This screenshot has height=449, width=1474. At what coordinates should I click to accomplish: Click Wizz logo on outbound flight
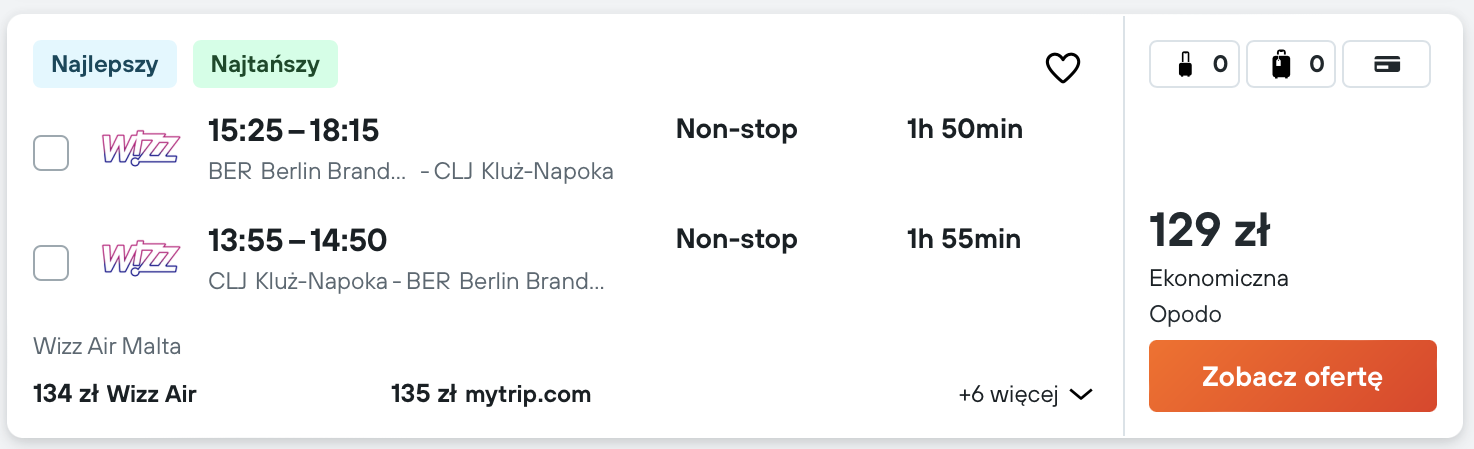coord(140,150)
